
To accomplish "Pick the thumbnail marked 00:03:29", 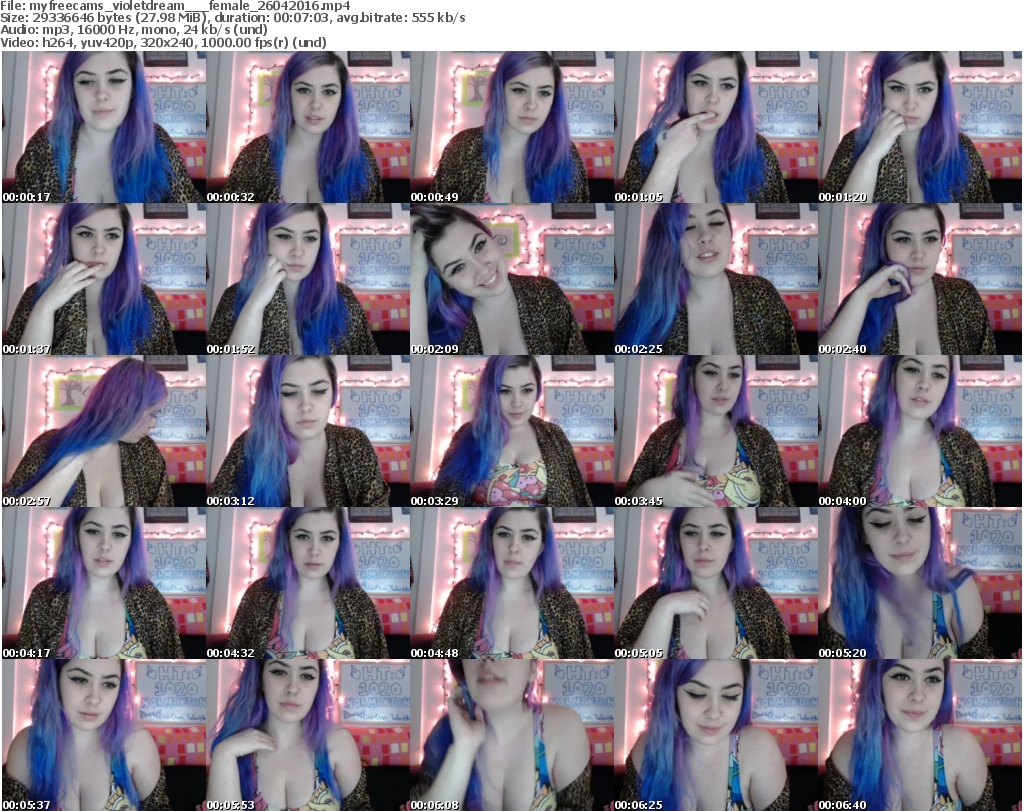I will pyautogui.click(x=512, y=432).
